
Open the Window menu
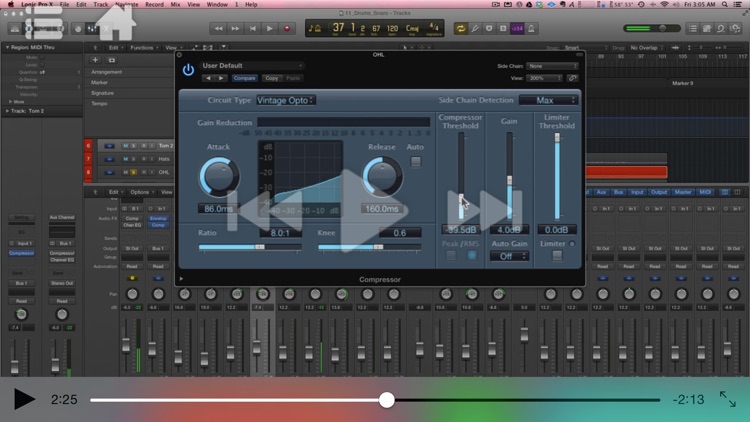coord(217,4)
